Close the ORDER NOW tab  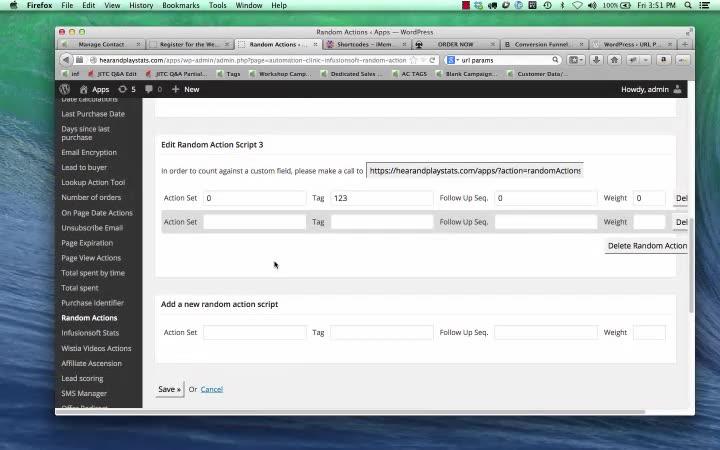click(493, 45)
